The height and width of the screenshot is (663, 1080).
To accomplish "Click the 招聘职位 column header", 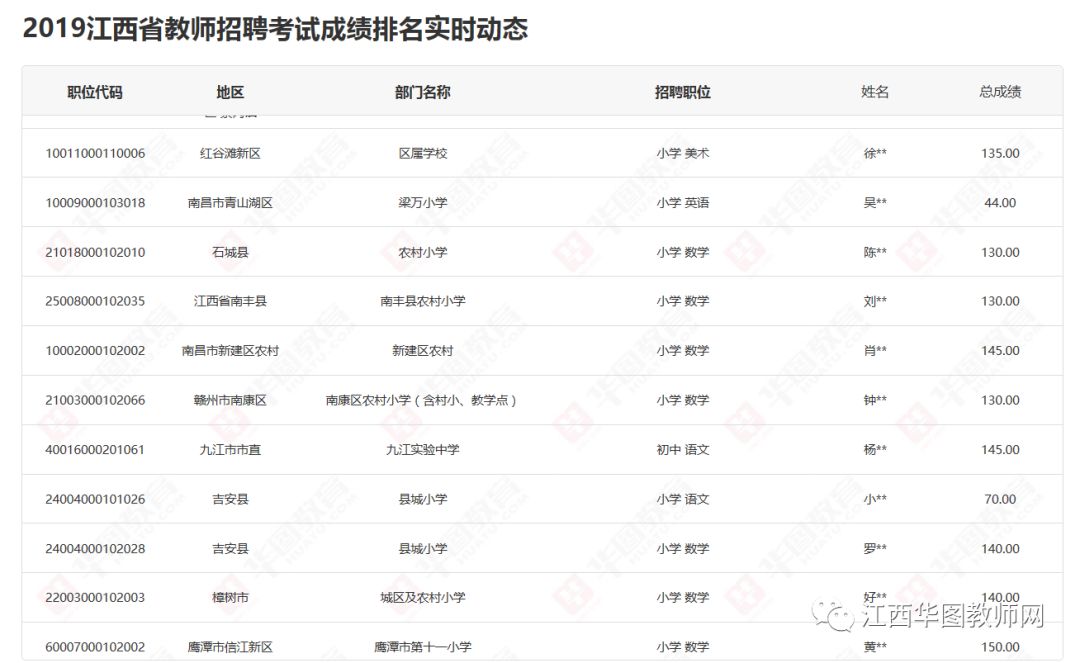I will [683, 92].
